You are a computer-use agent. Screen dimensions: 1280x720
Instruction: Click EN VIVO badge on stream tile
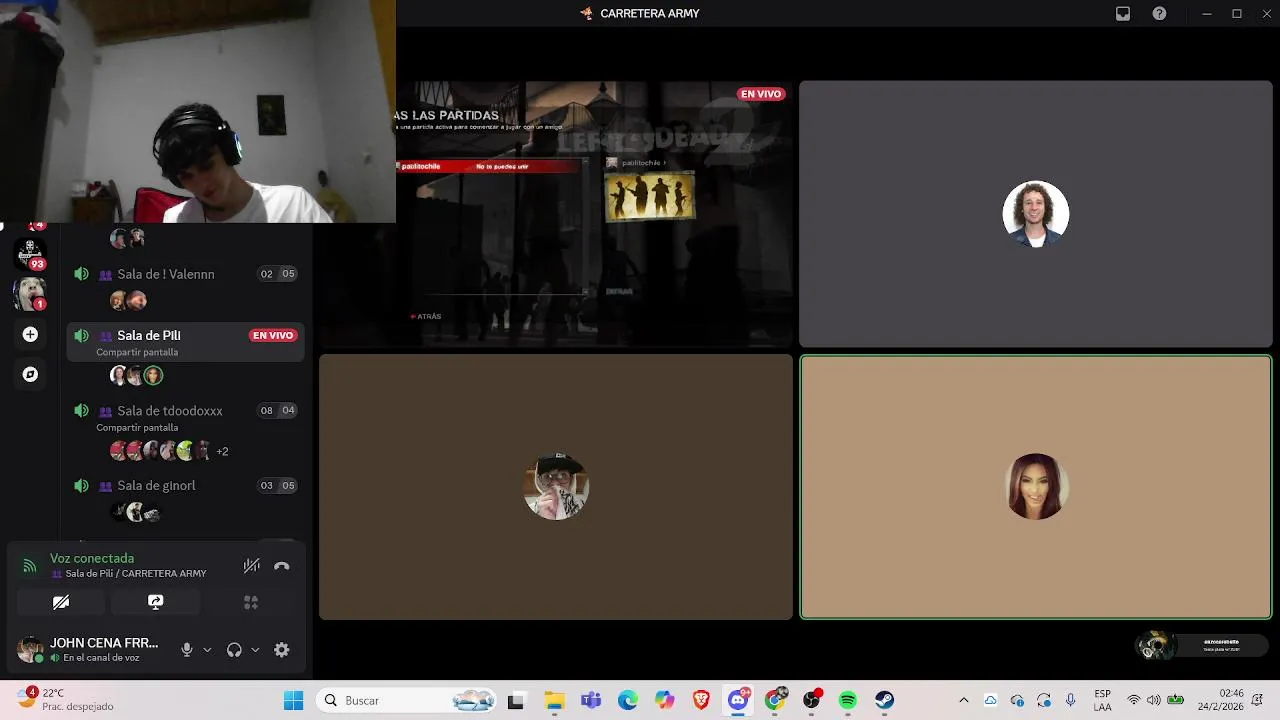(x=761, y=94)
